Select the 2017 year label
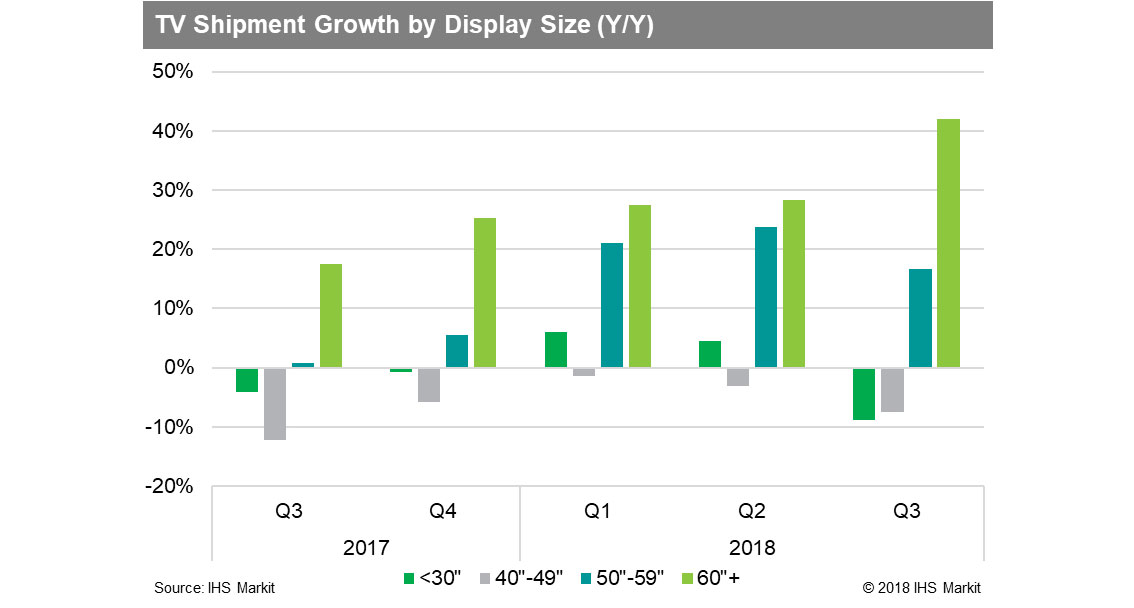This screenshot has width=1134, height=608. 366,548
